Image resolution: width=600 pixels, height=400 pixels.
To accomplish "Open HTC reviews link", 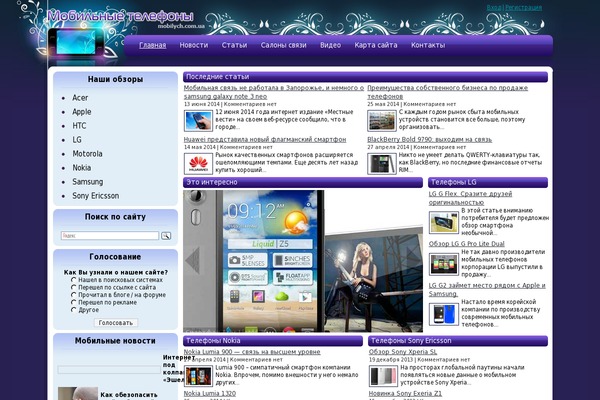I will (79, 126).
